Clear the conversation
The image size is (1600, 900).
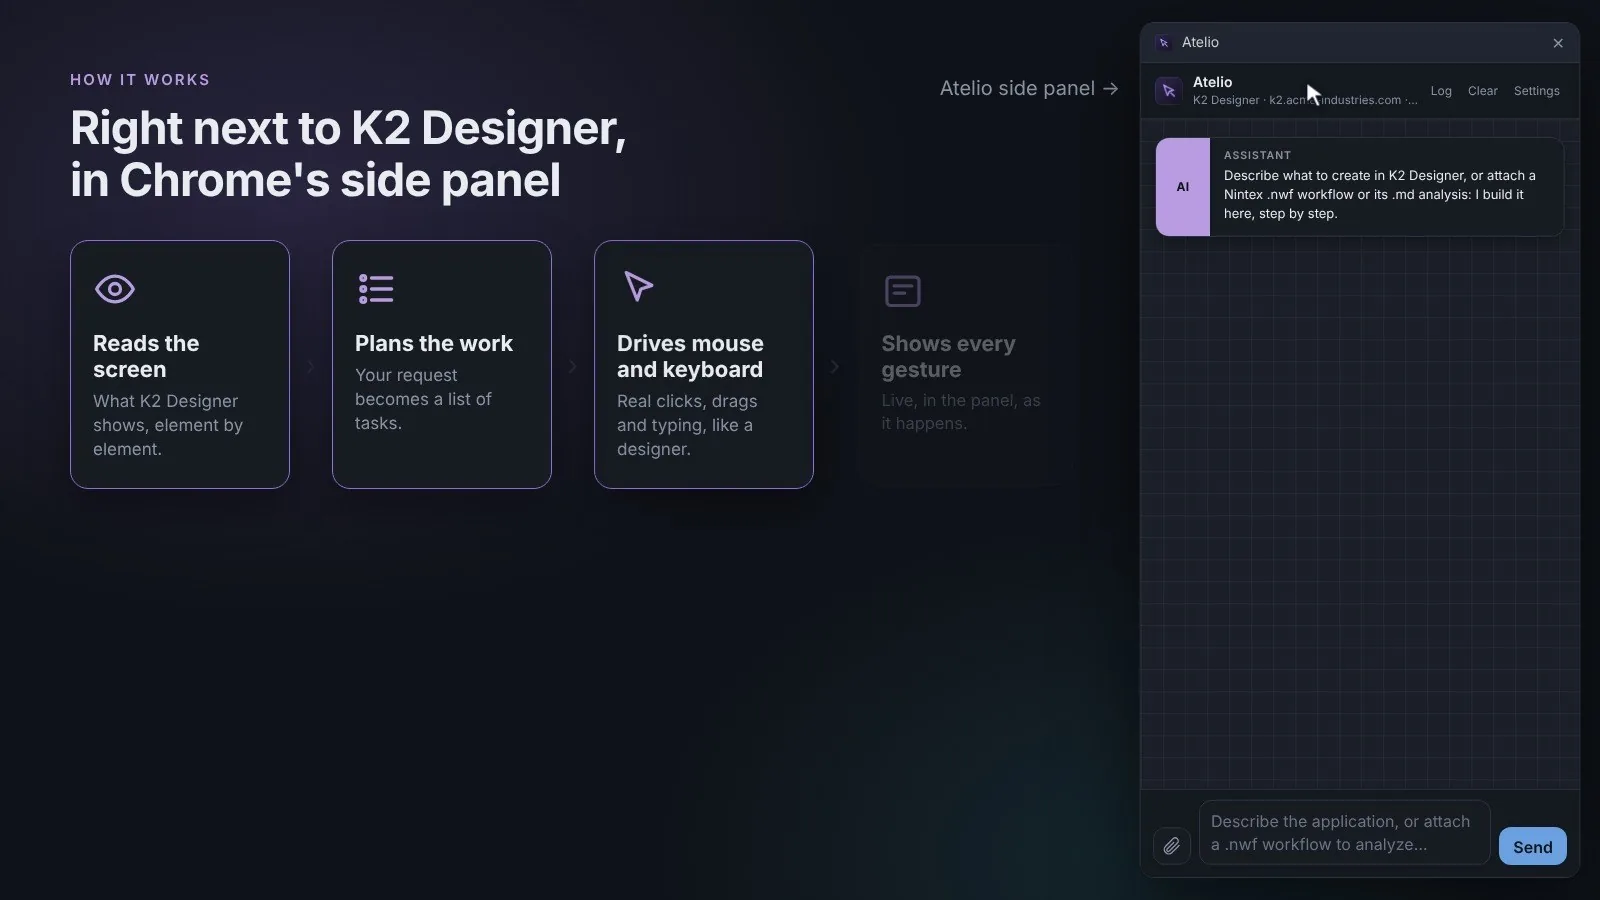(x=1483, y=91)
